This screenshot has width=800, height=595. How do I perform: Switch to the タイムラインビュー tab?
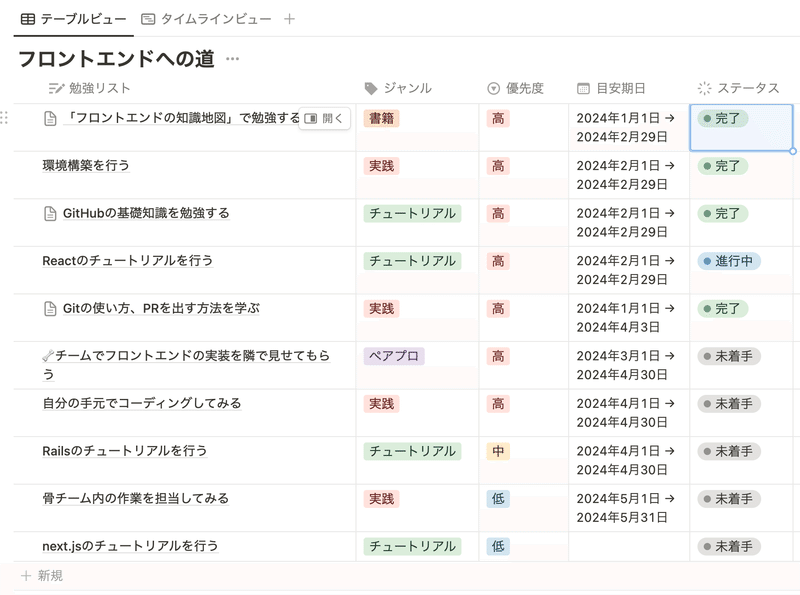pyautogui.click(x=207, y=19)
